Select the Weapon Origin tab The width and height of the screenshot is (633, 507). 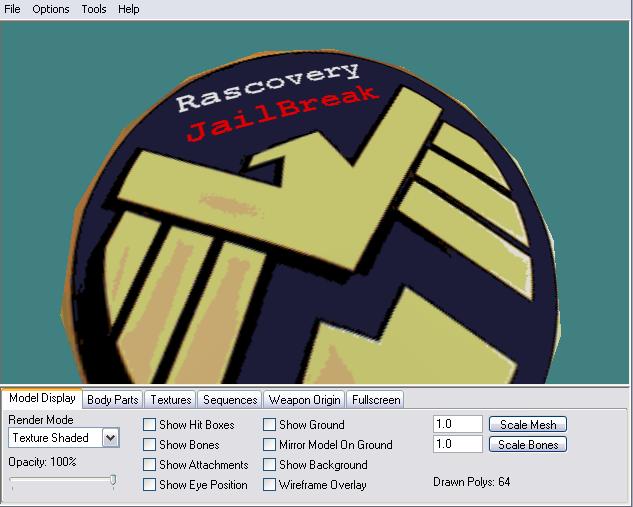pos(304,400)
